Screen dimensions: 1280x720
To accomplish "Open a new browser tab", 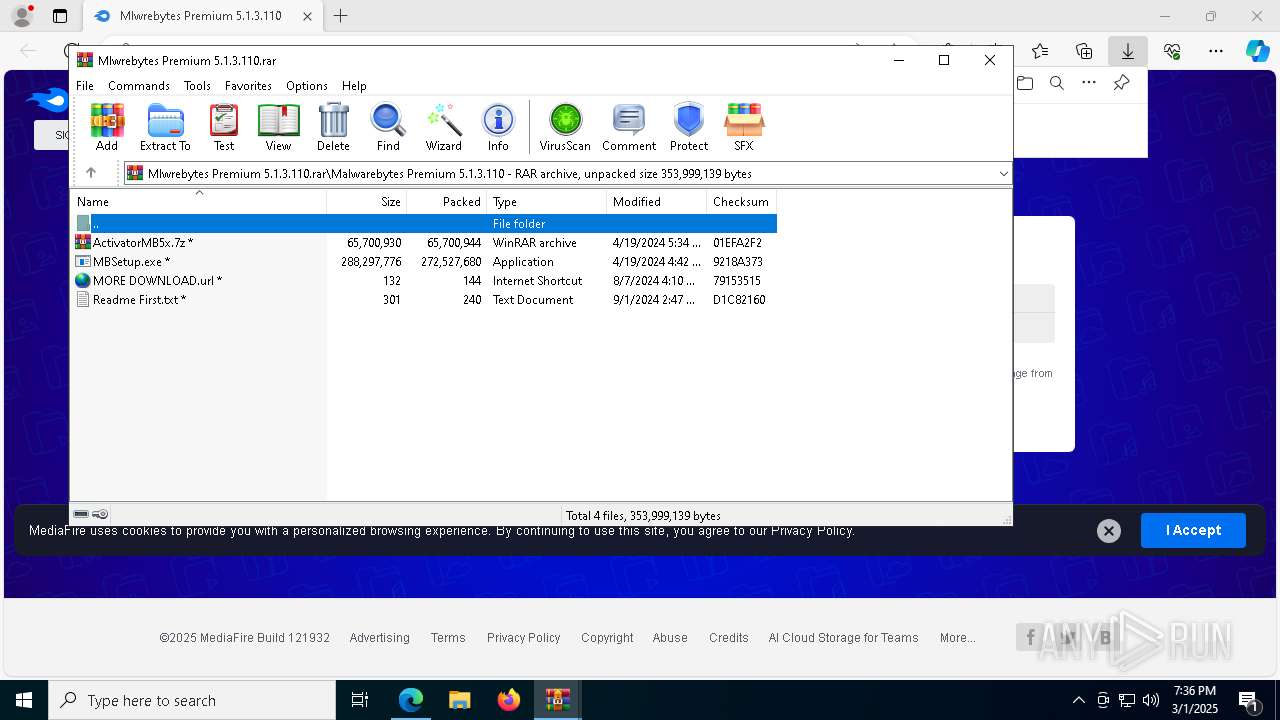I will [341, 16].
